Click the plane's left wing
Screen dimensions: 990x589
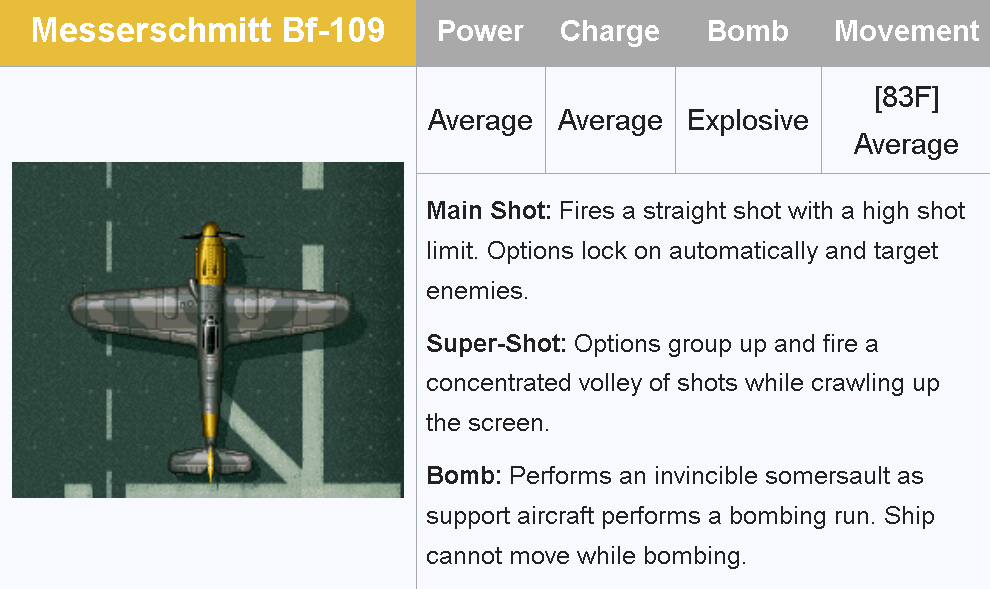[125, 310]
